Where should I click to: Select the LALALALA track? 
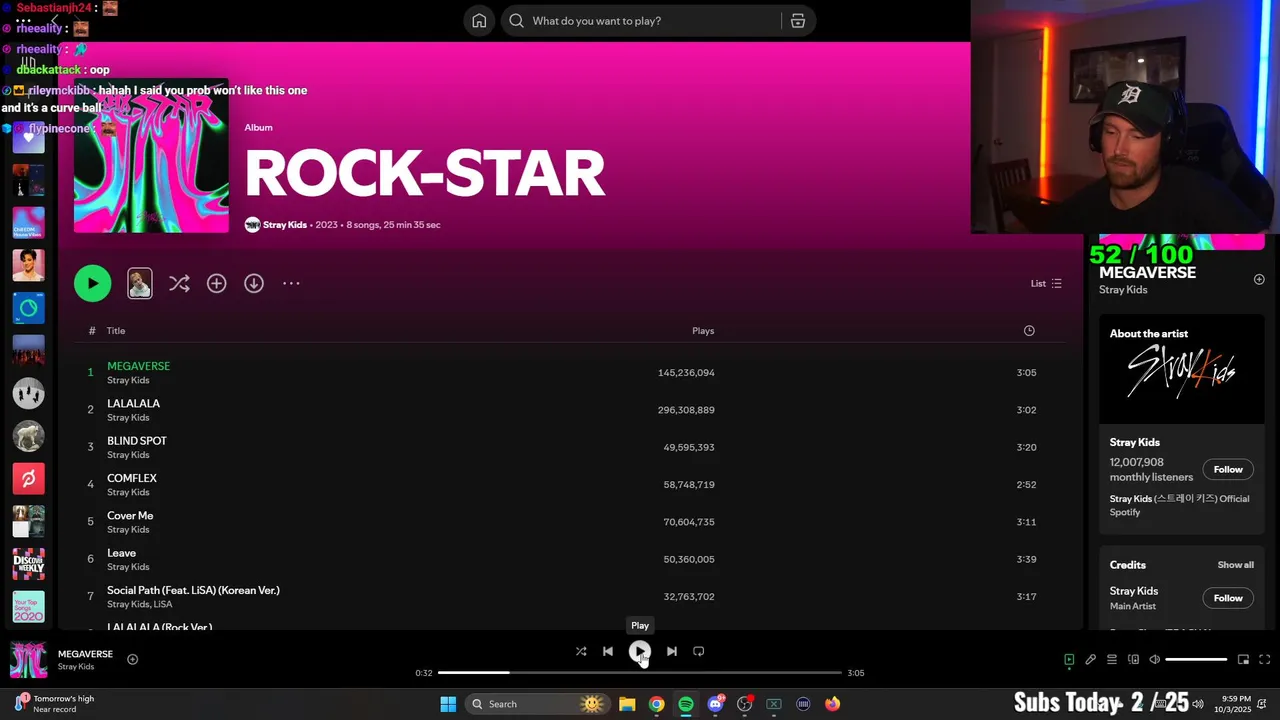tap(570, 410)
